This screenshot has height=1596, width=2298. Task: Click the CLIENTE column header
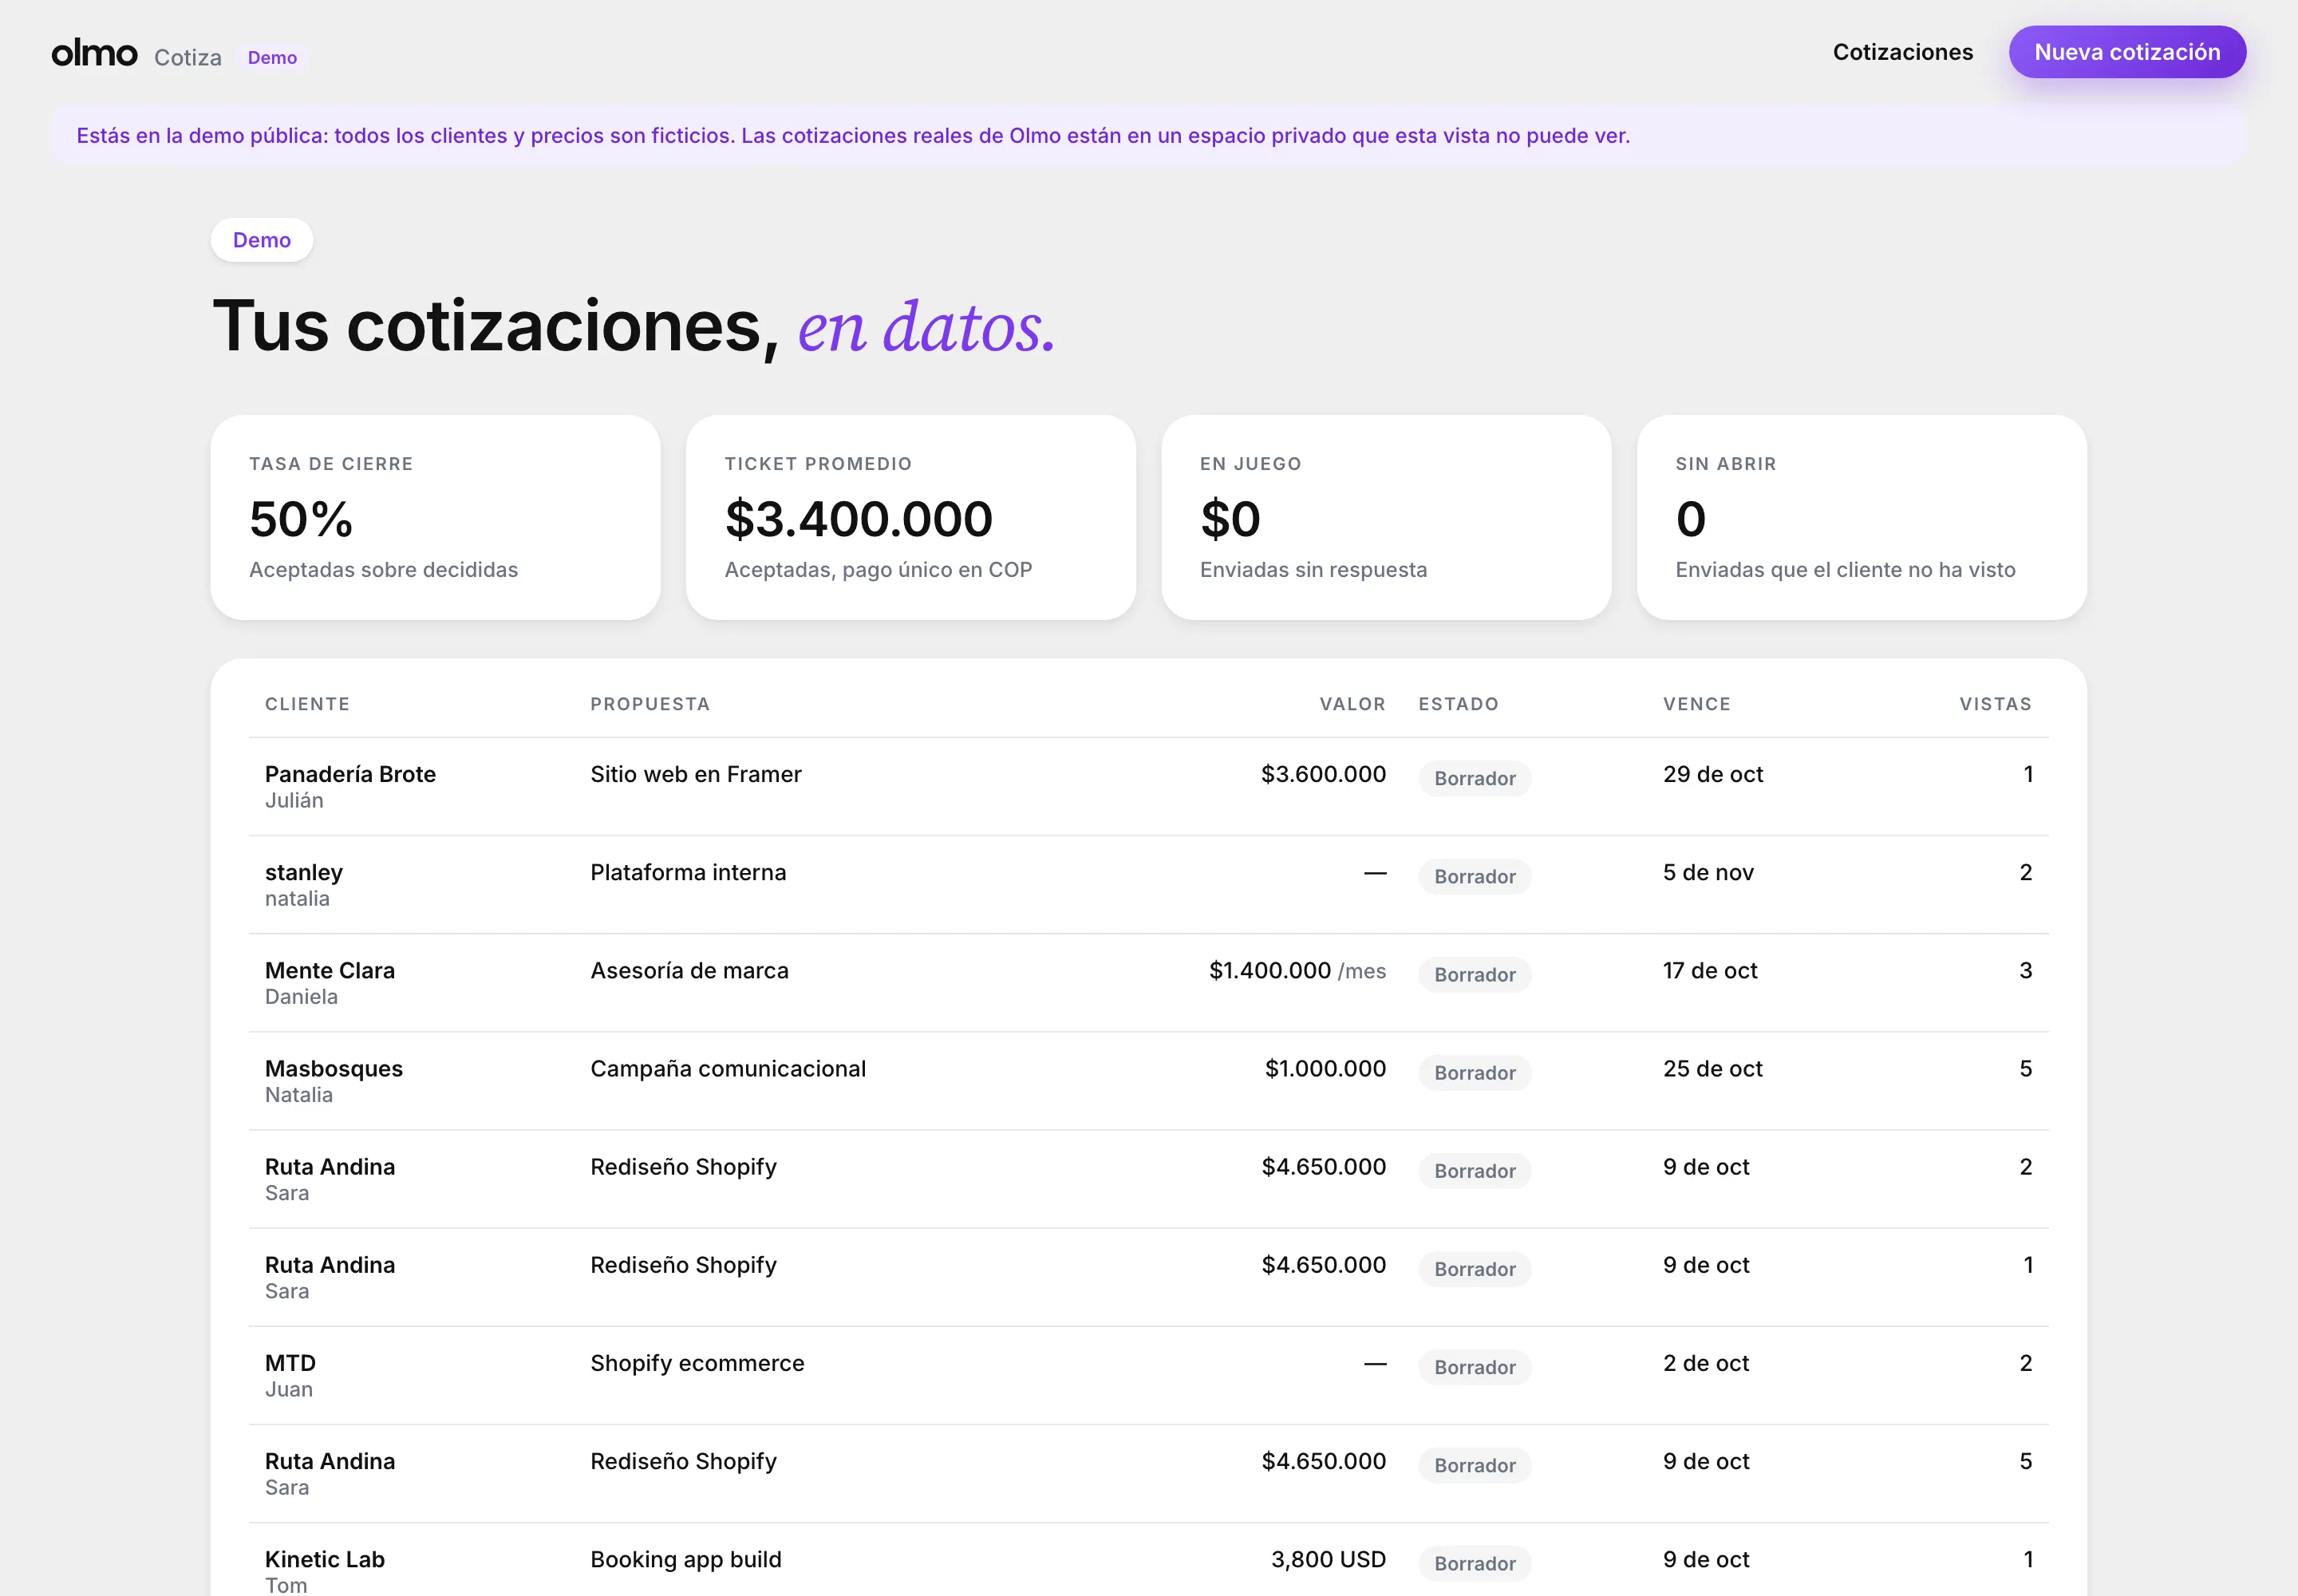pyautogui.click(x=307, y=704)
